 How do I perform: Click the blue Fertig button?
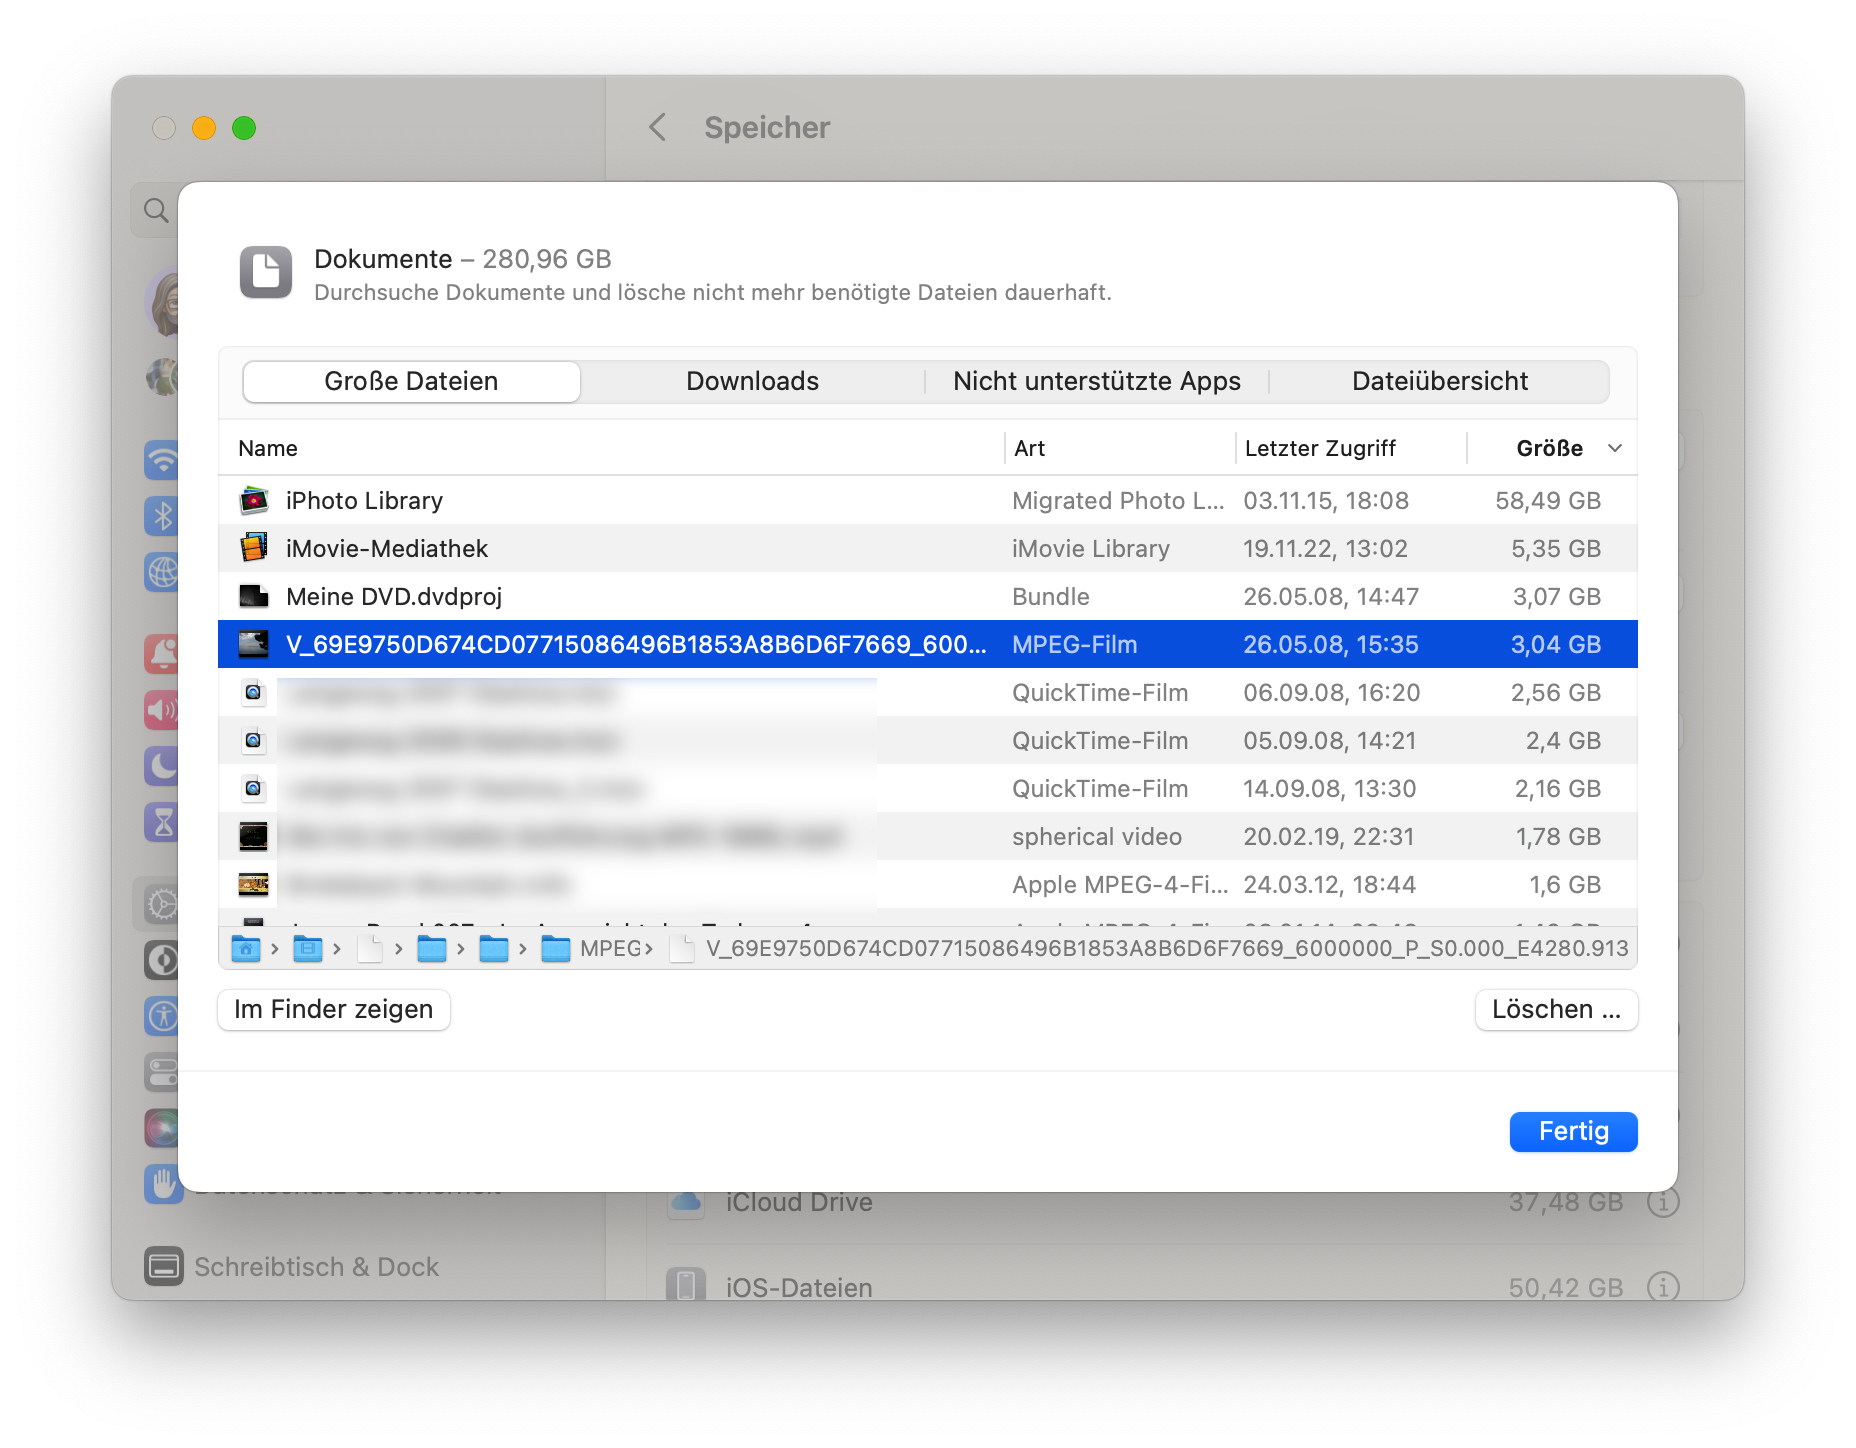[1573, 1131]
